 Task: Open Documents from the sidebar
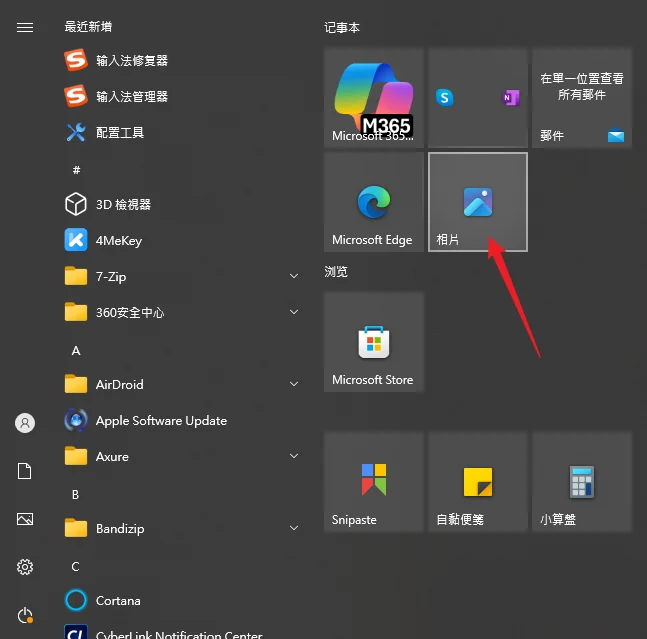24,471
